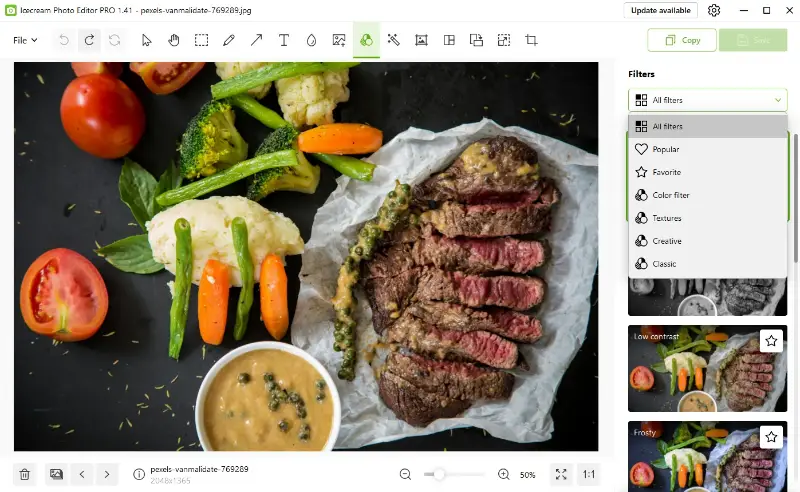
Task: Select Textures in filter category list
Action: (x=667, y=218)
